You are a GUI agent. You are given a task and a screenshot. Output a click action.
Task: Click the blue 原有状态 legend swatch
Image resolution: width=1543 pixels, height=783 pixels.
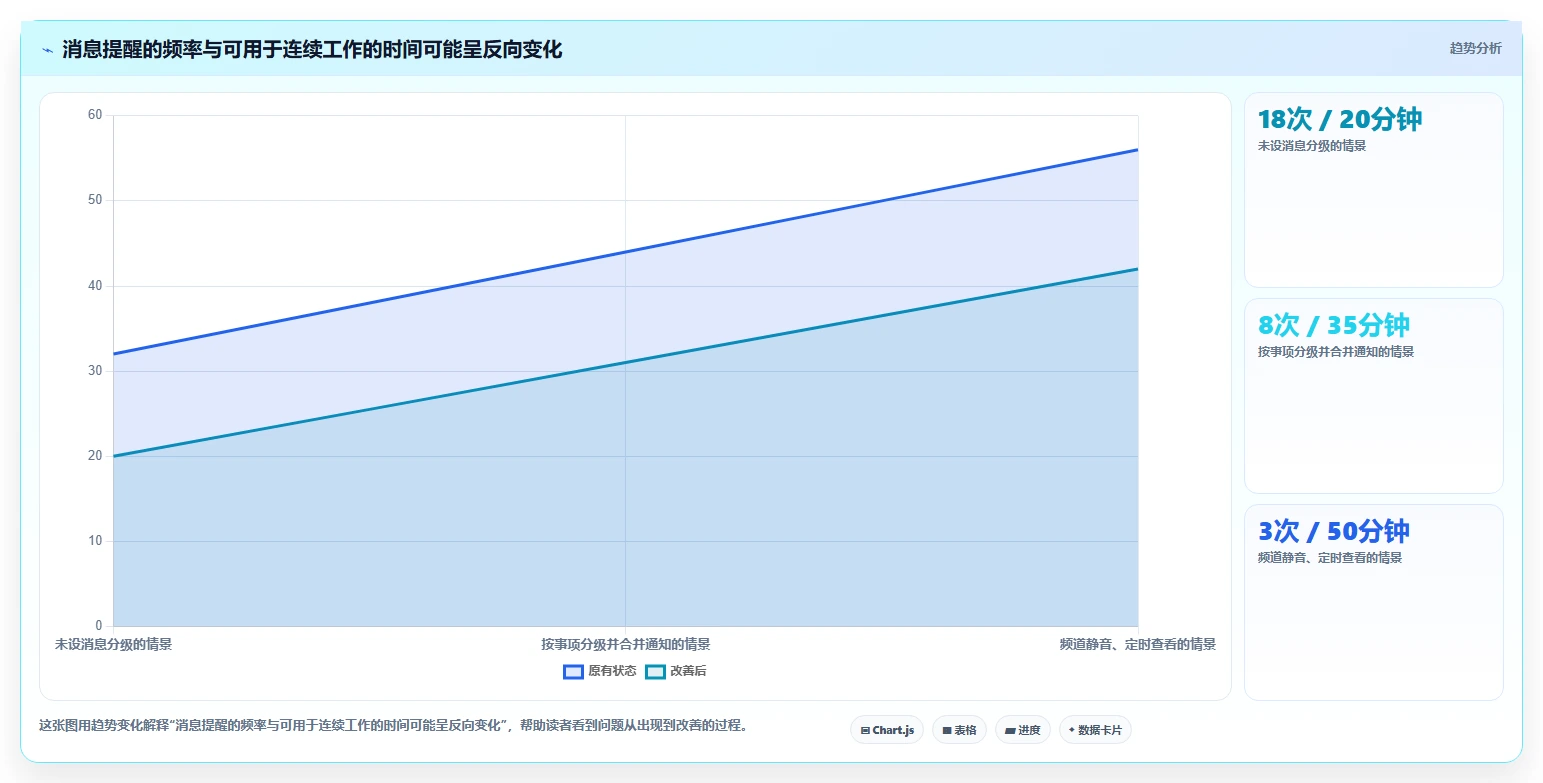(x=573, y=671)
